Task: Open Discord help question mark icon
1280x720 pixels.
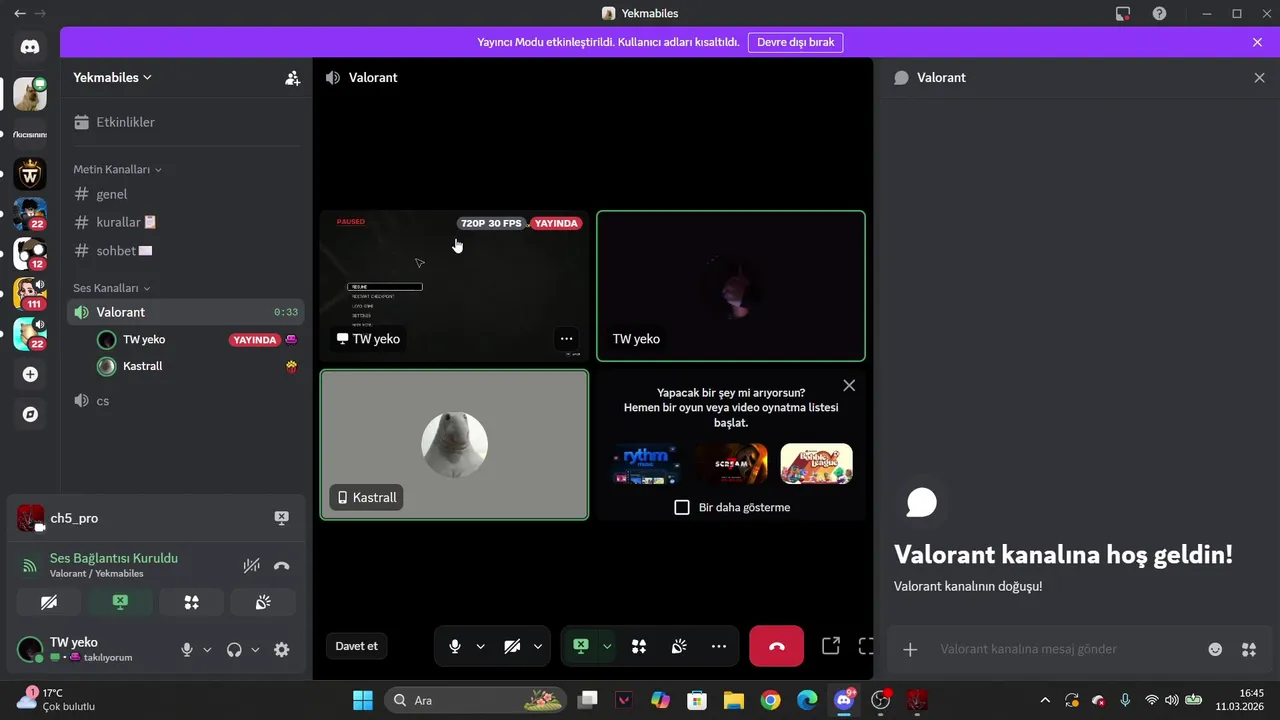Action: (x=1159, y=14)
